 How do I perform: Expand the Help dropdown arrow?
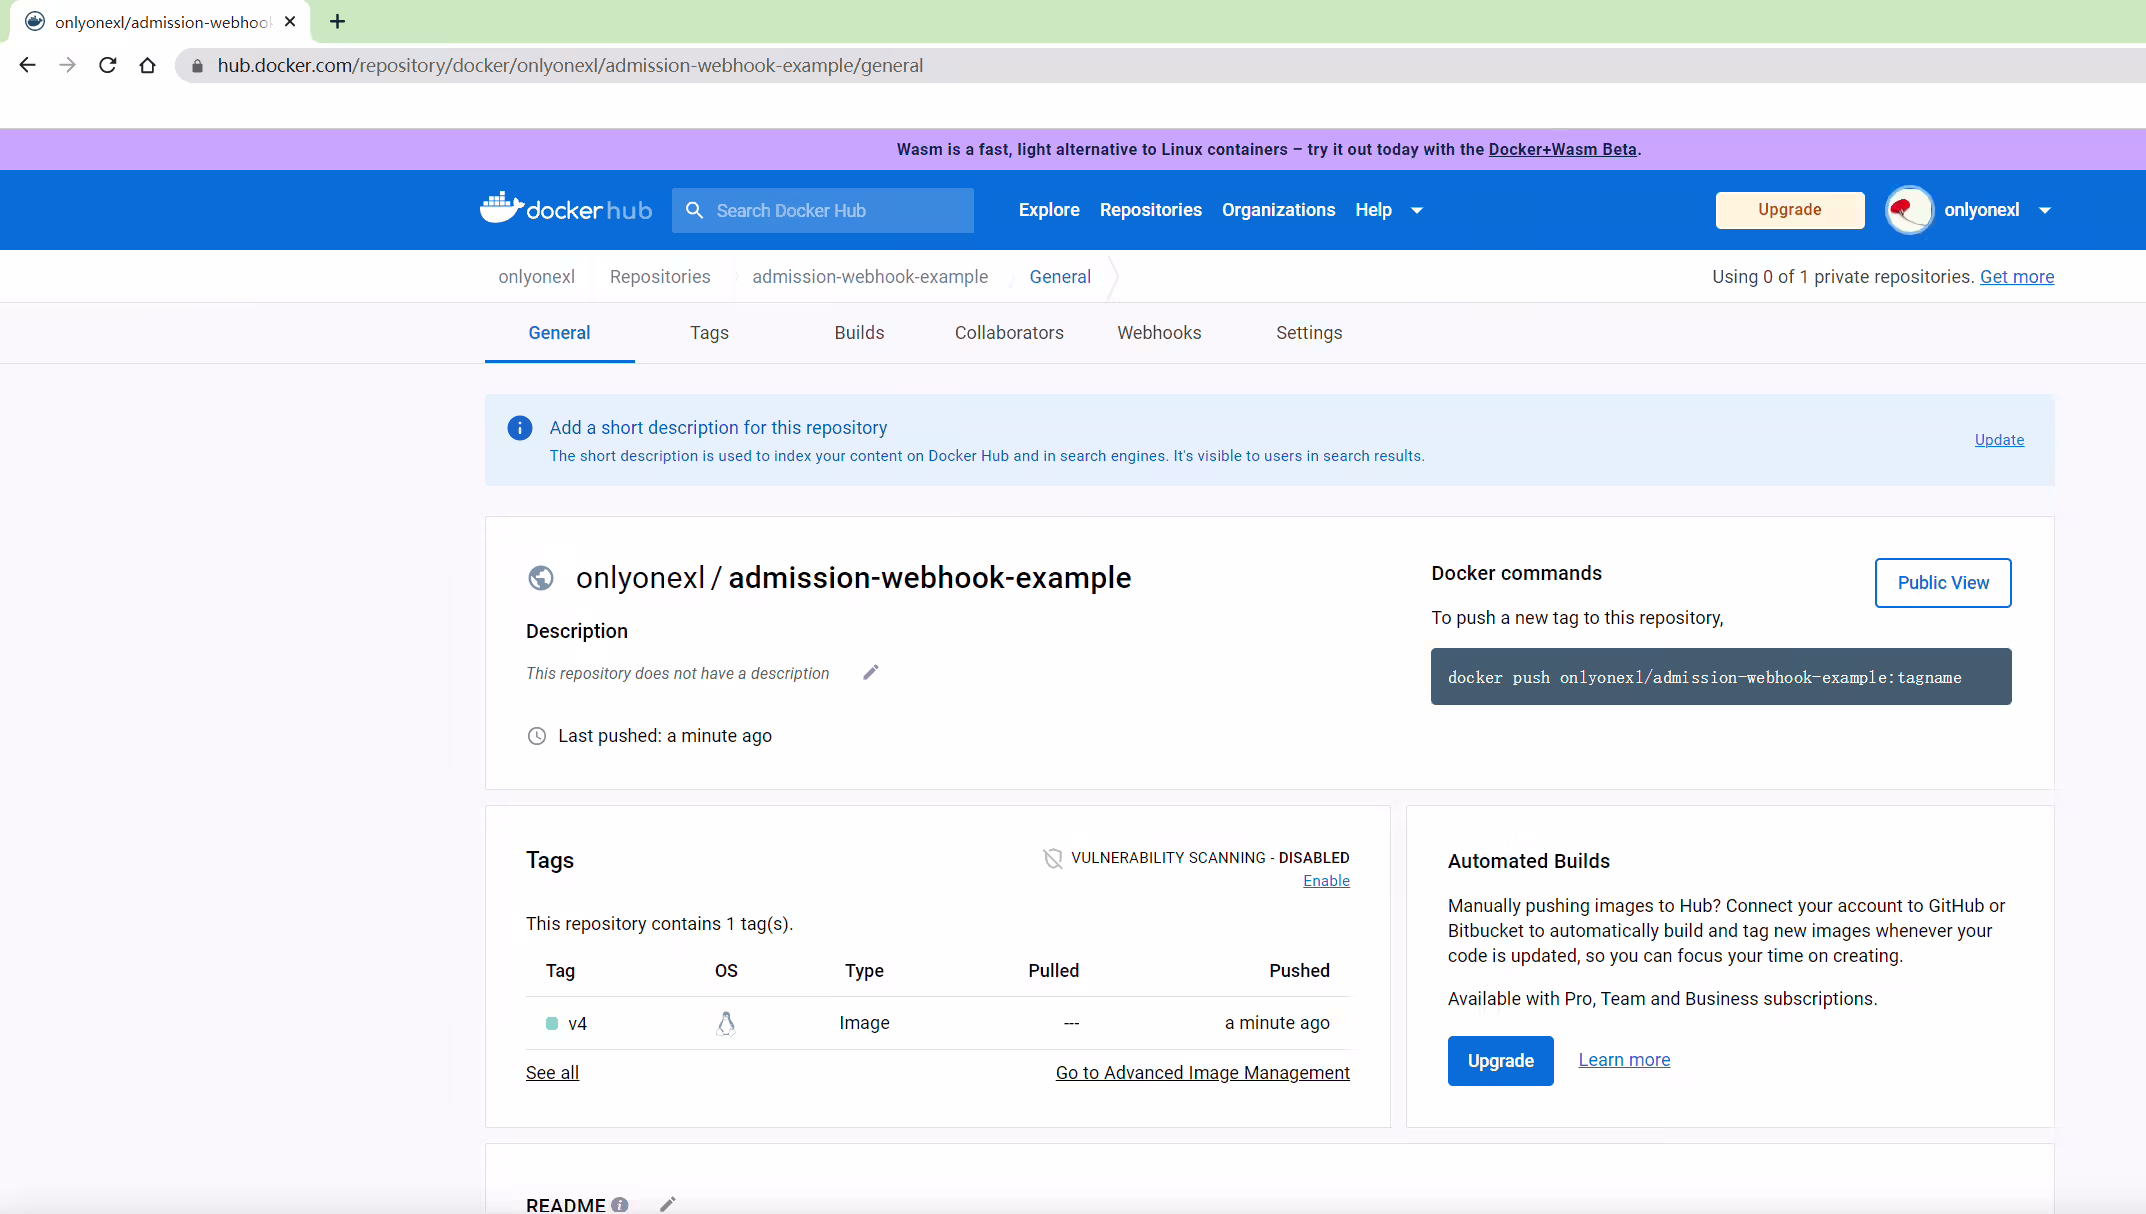1417,210
